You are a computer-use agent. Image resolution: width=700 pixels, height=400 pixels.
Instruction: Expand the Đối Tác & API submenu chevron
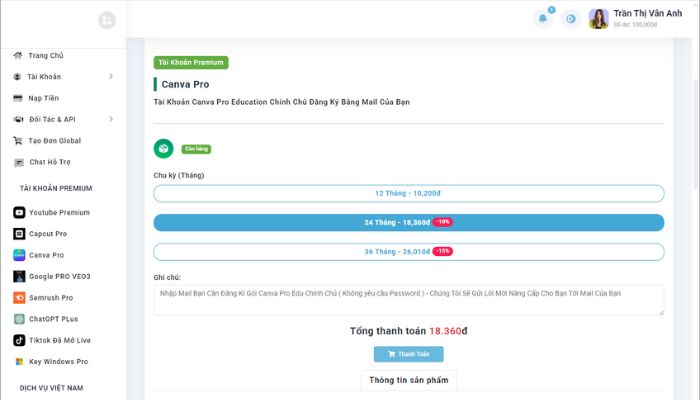(111, 119)
